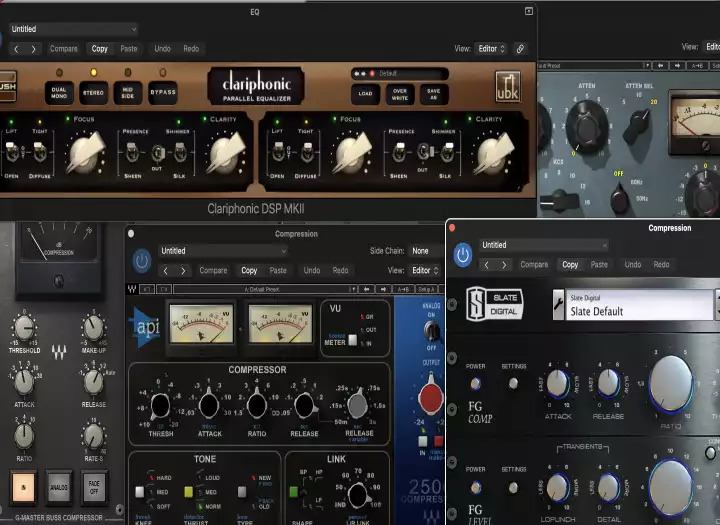Load previous Waves preset arrow in API plugin
Screen dimensions: 720x525
coord(366,289)
